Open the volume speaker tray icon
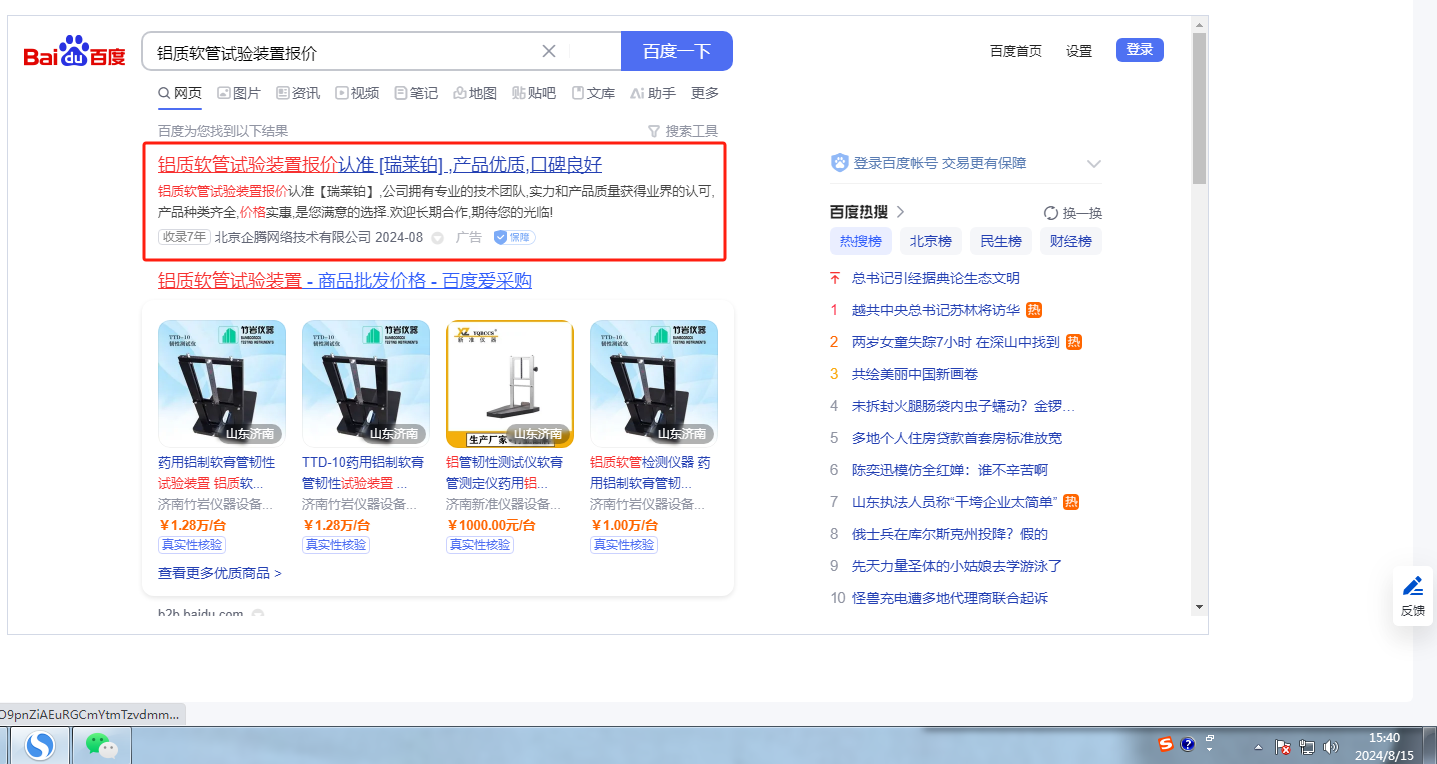This screenshot has height=764, width=1437. pos(1331,746)
